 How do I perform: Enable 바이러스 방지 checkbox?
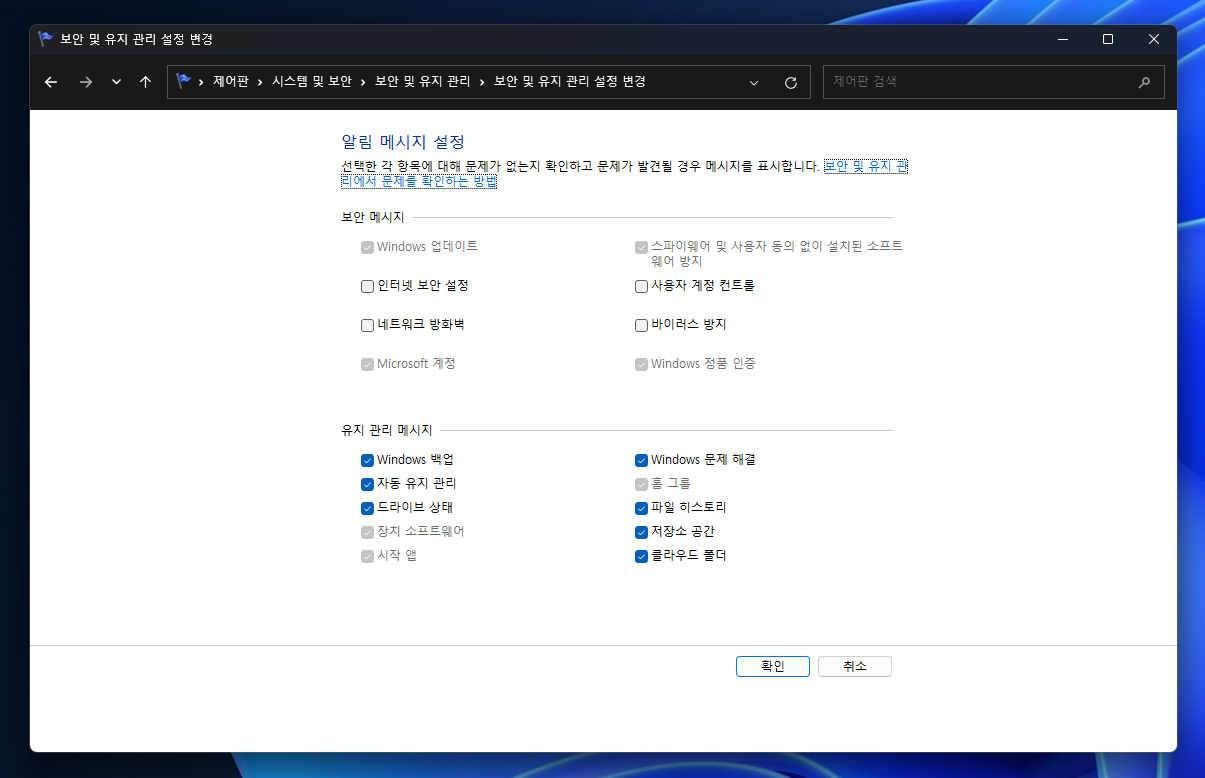pos(641,325)
